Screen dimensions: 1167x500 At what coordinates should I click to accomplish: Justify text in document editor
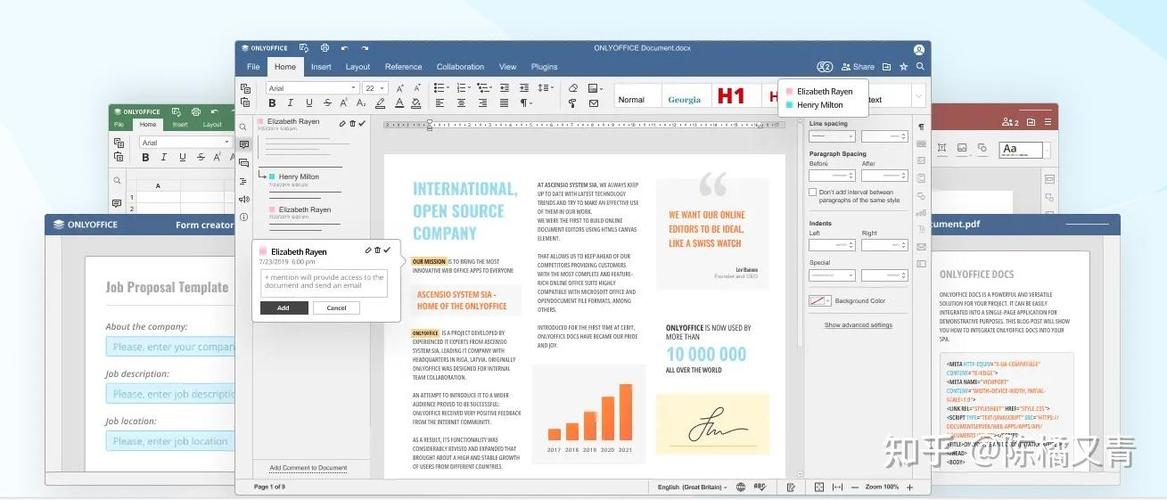click(x=504, y=103)
